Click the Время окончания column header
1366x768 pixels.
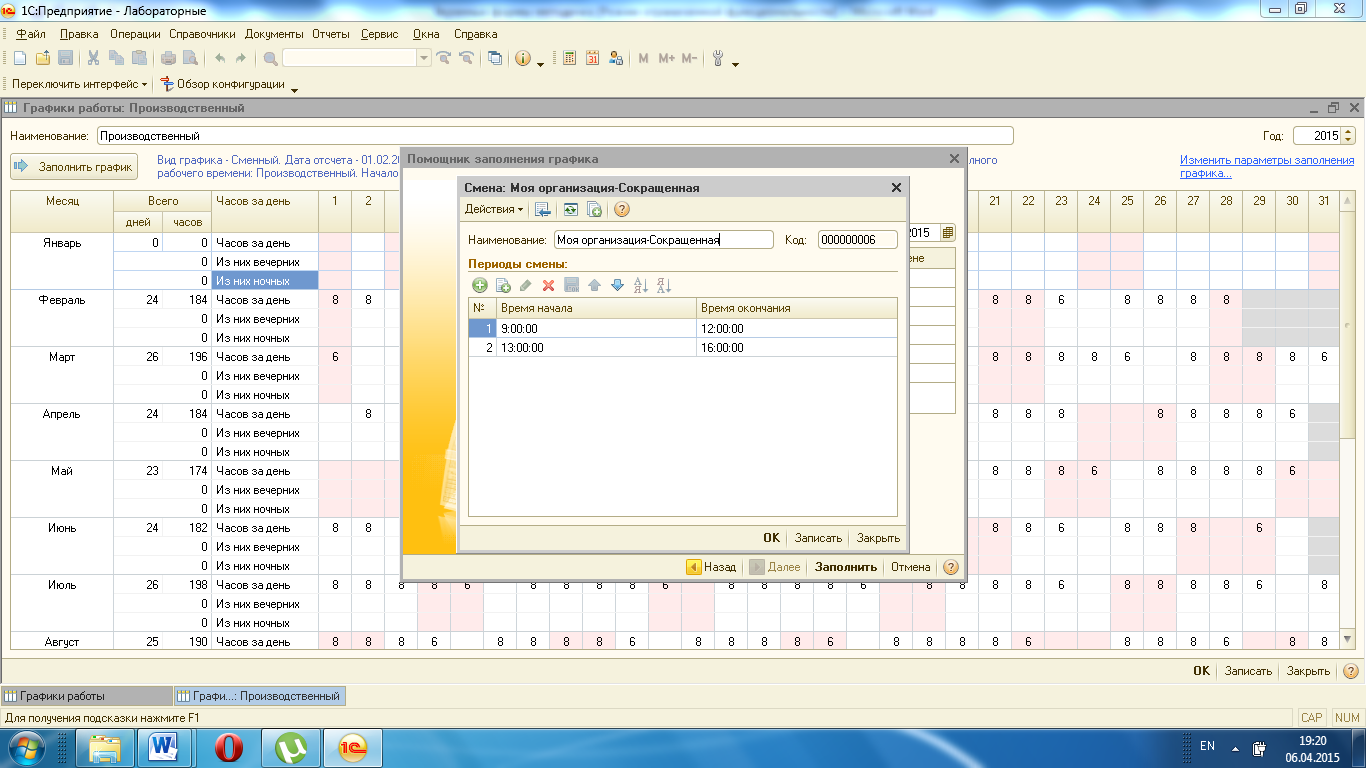(x=796, y=308)
